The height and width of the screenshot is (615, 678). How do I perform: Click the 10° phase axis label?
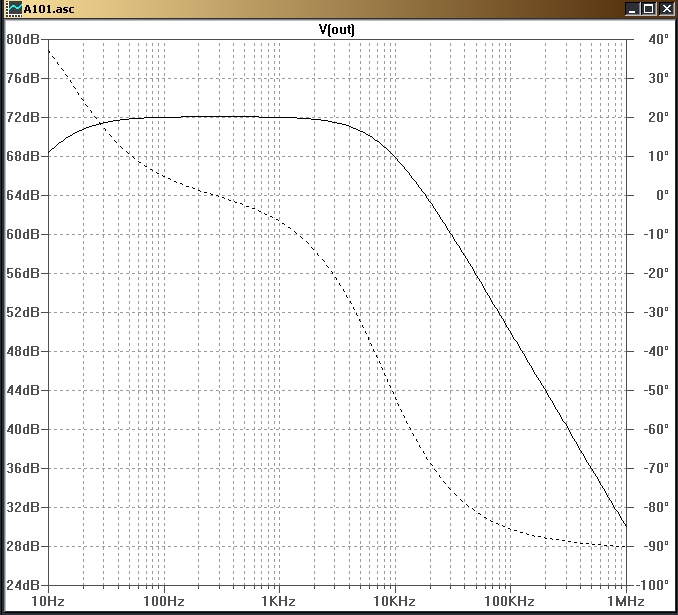(x=659, y=156)
